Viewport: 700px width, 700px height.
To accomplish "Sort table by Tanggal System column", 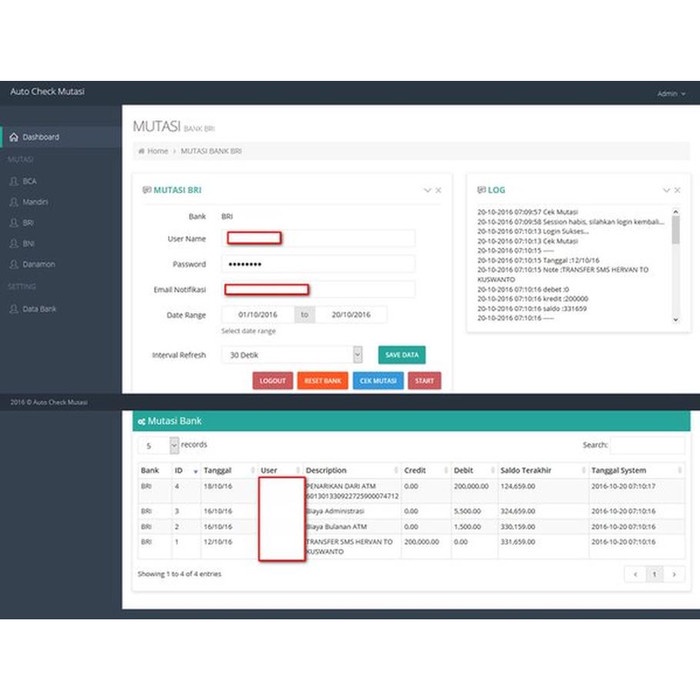I will [x=637, y=471].
